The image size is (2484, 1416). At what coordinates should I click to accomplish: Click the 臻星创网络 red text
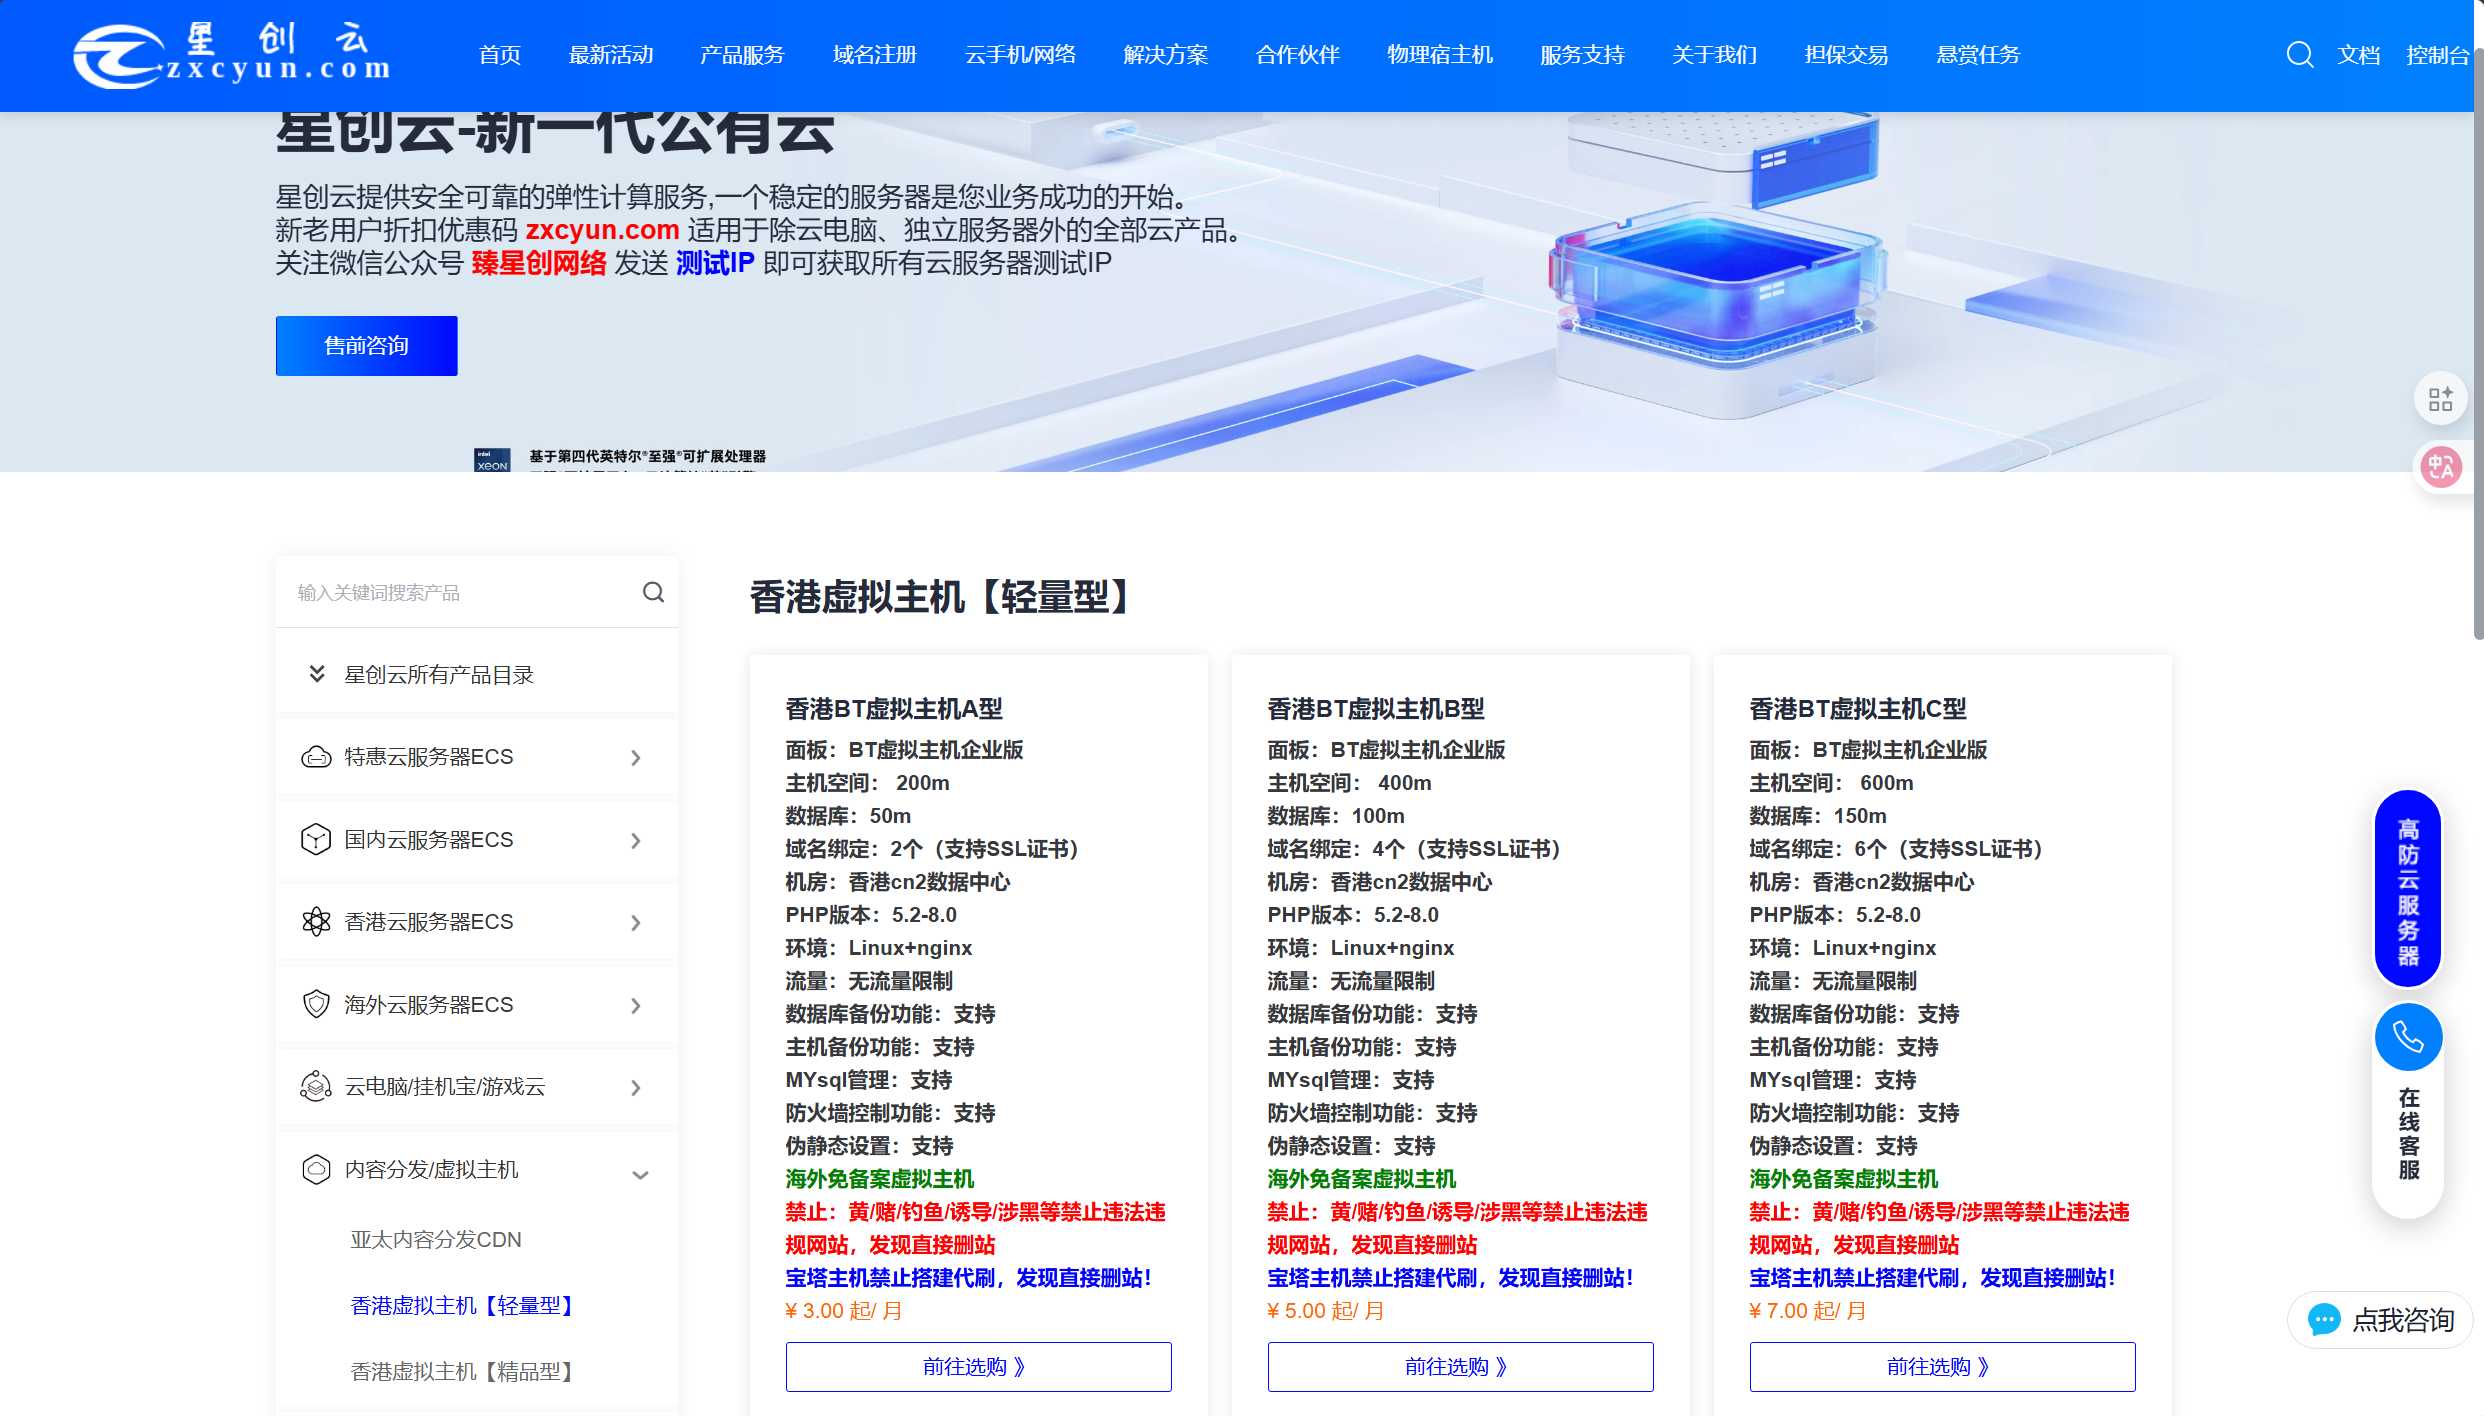[539, 263]
